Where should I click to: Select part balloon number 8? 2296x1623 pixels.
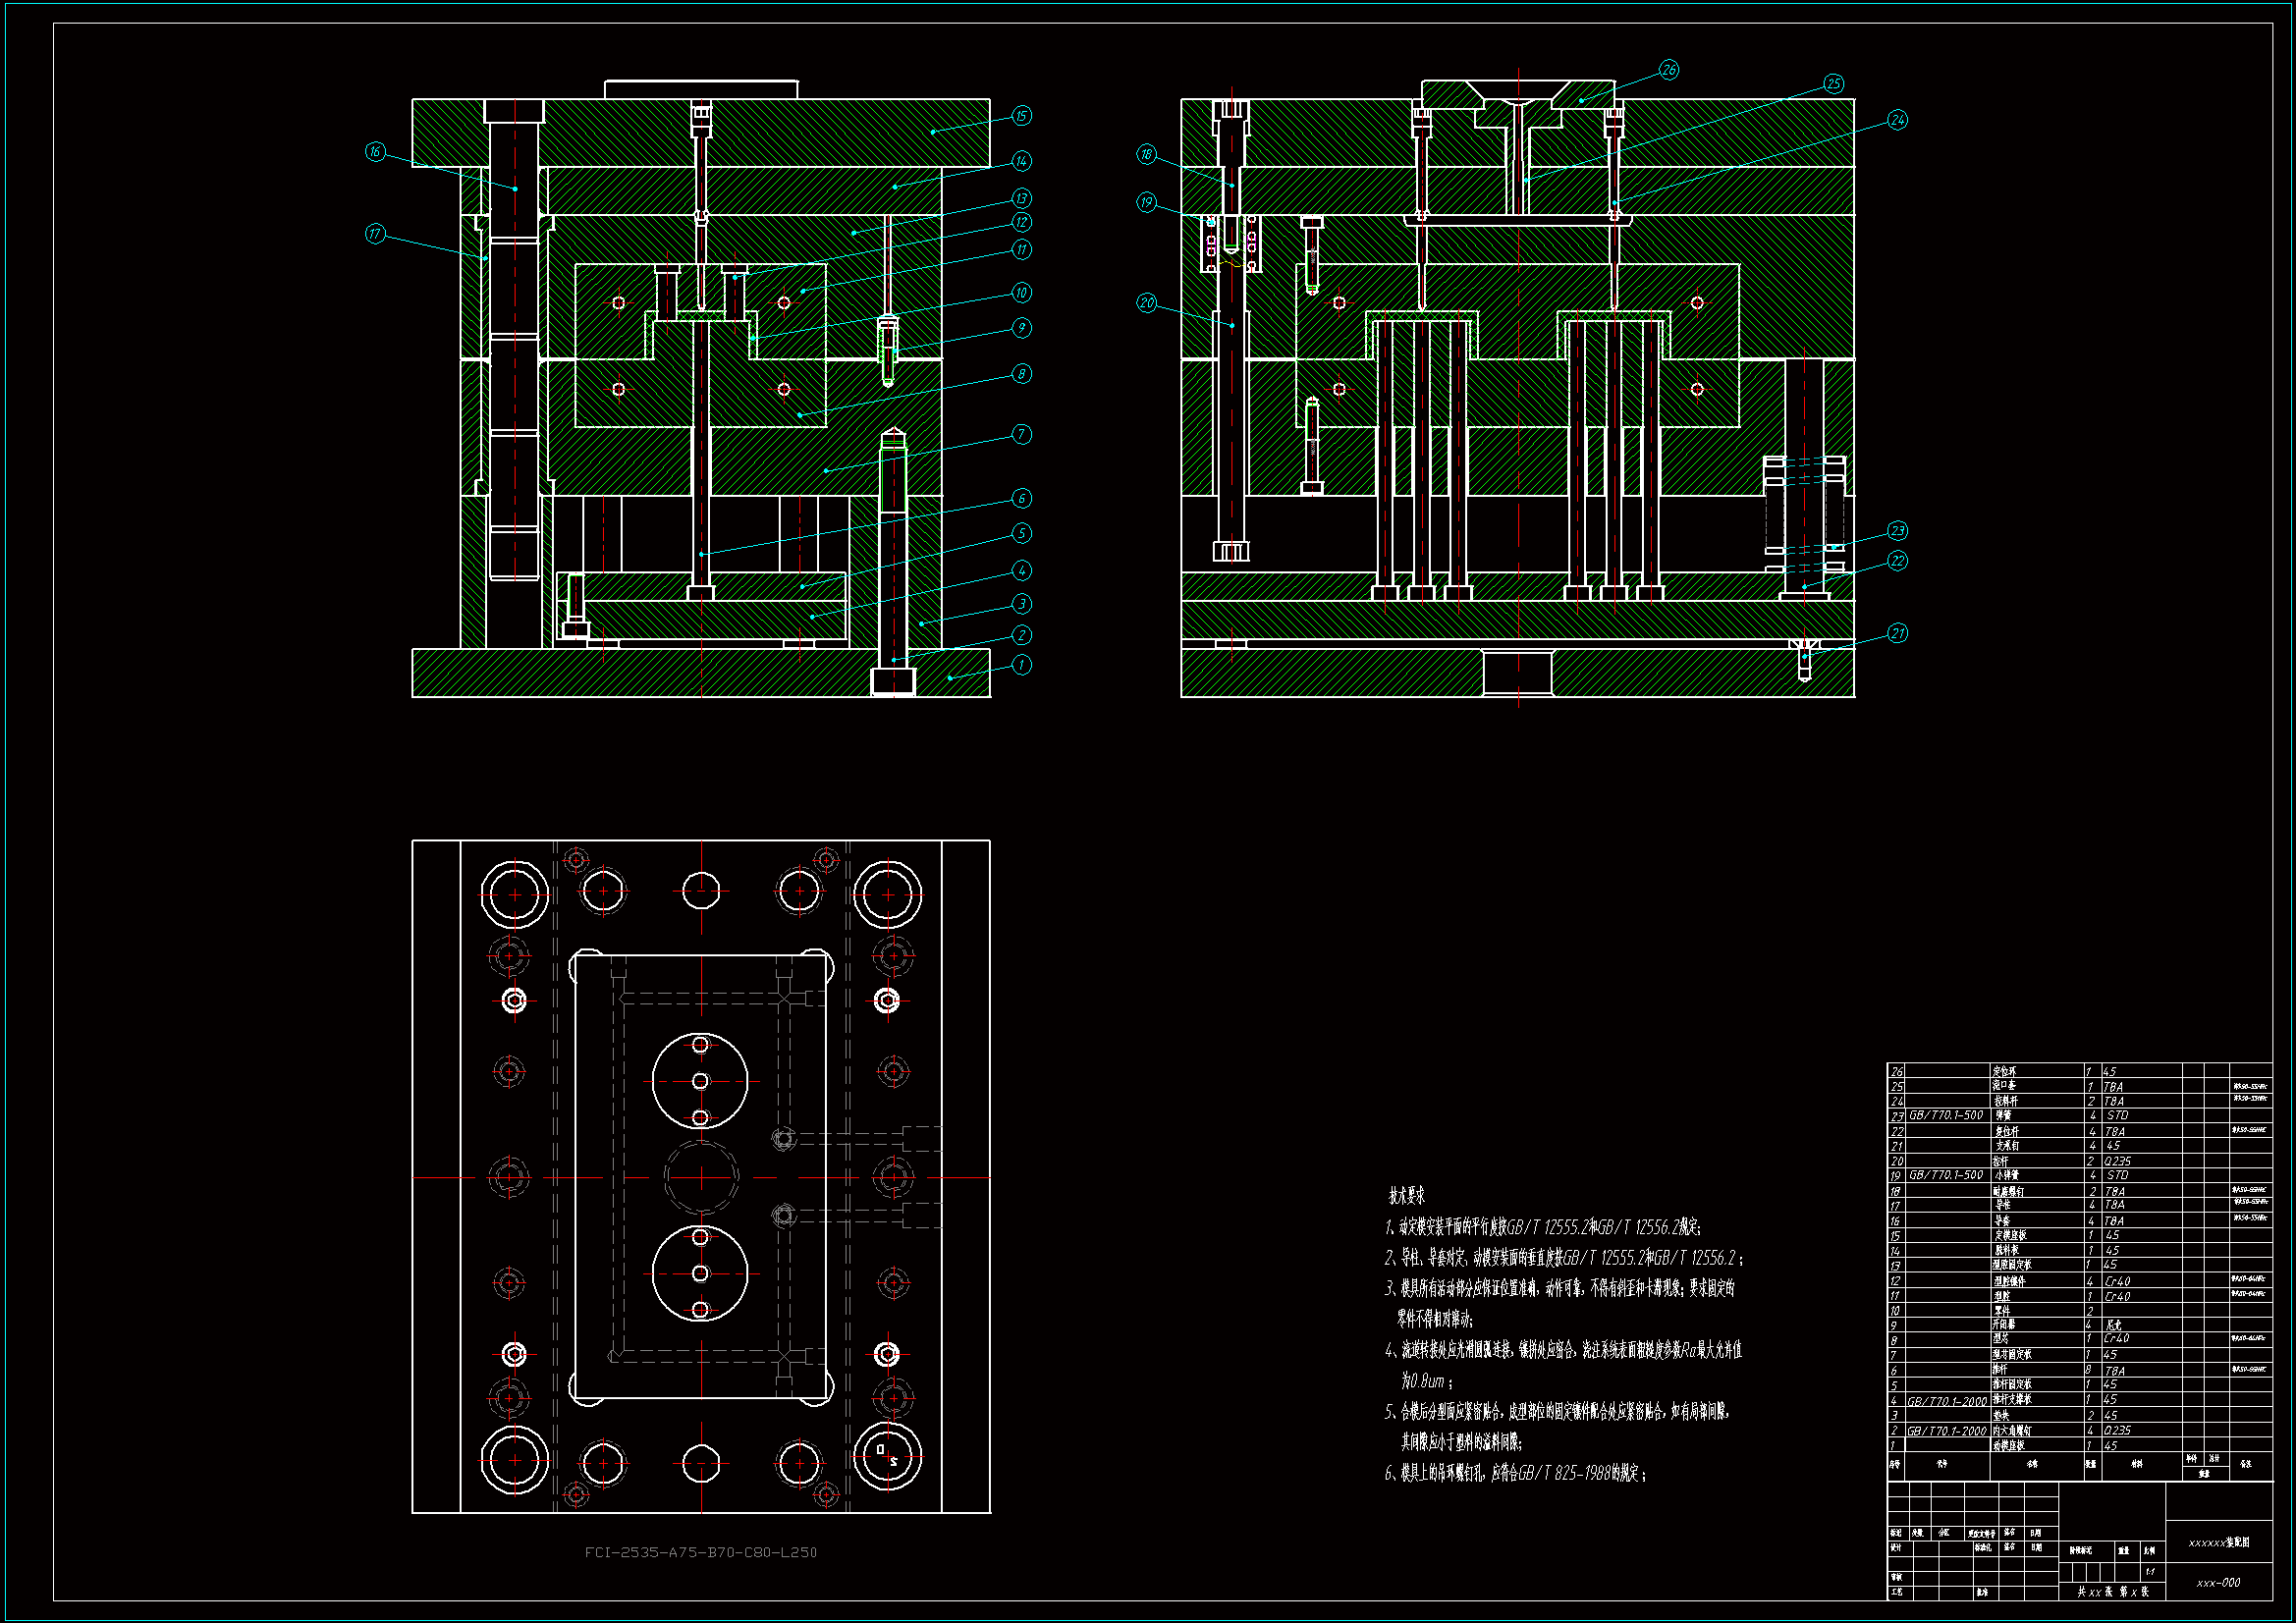[1021, 374]
